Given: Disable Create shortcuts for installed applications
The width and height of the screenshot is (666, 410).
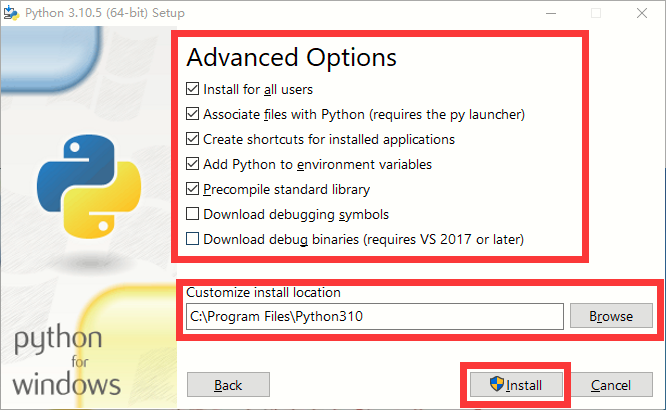Looking at the screenshot, I should coord(192,139).
